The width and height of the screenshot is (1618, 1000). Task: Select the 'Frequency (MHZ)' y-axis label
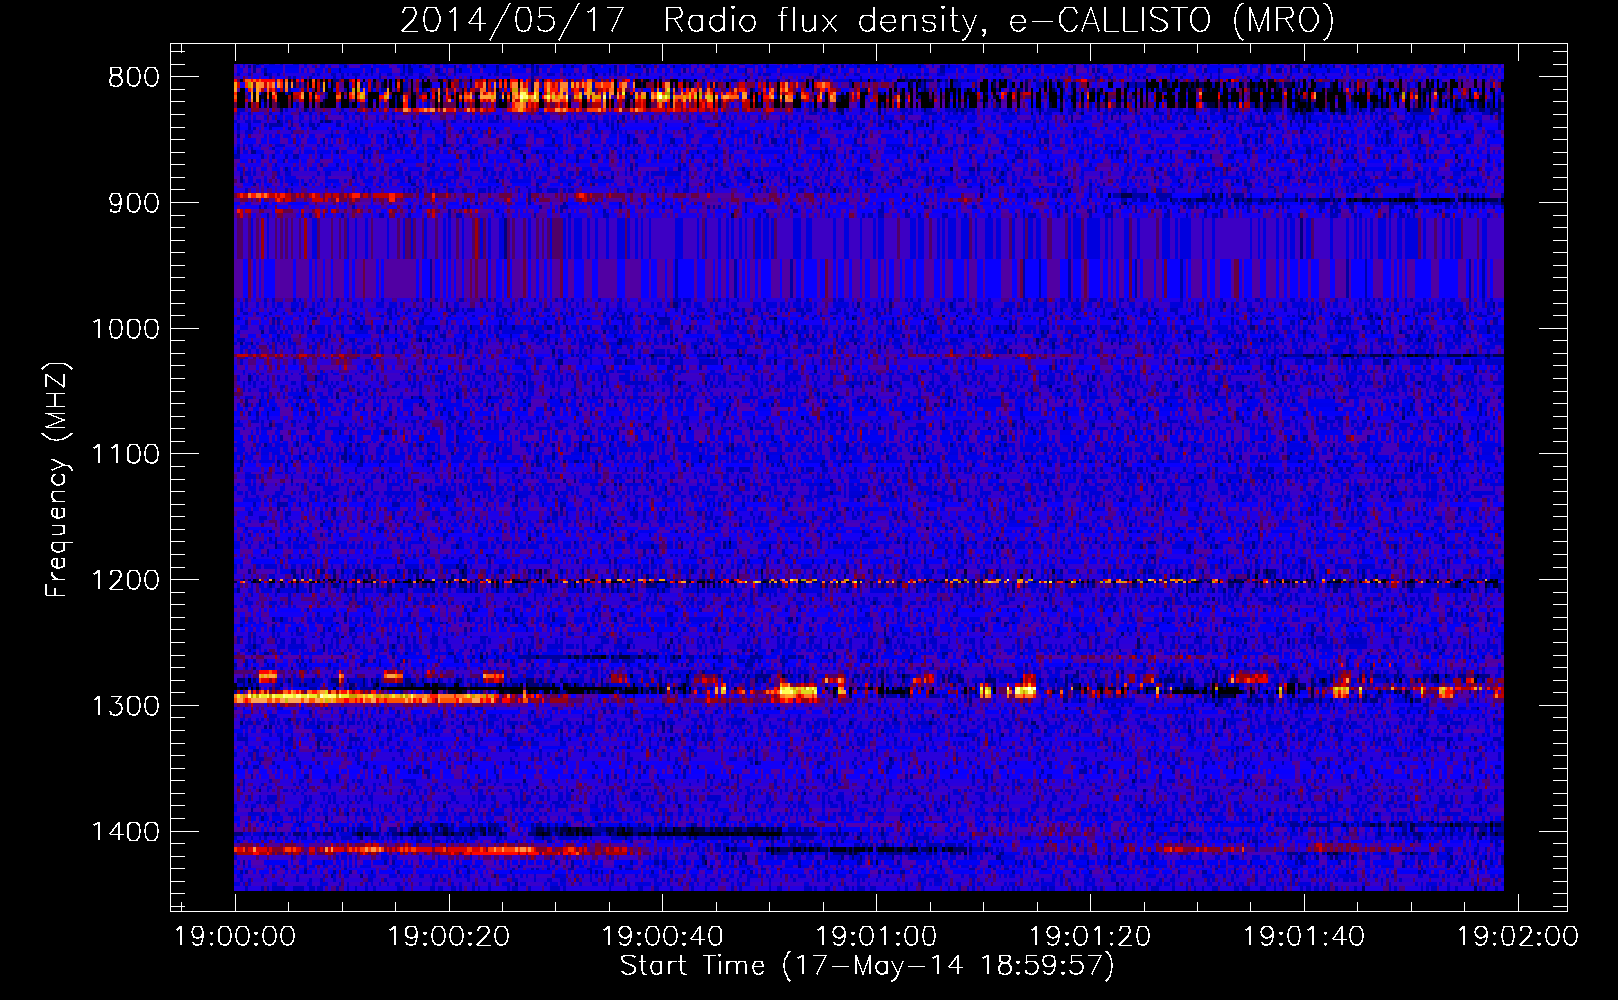point(57,480)
